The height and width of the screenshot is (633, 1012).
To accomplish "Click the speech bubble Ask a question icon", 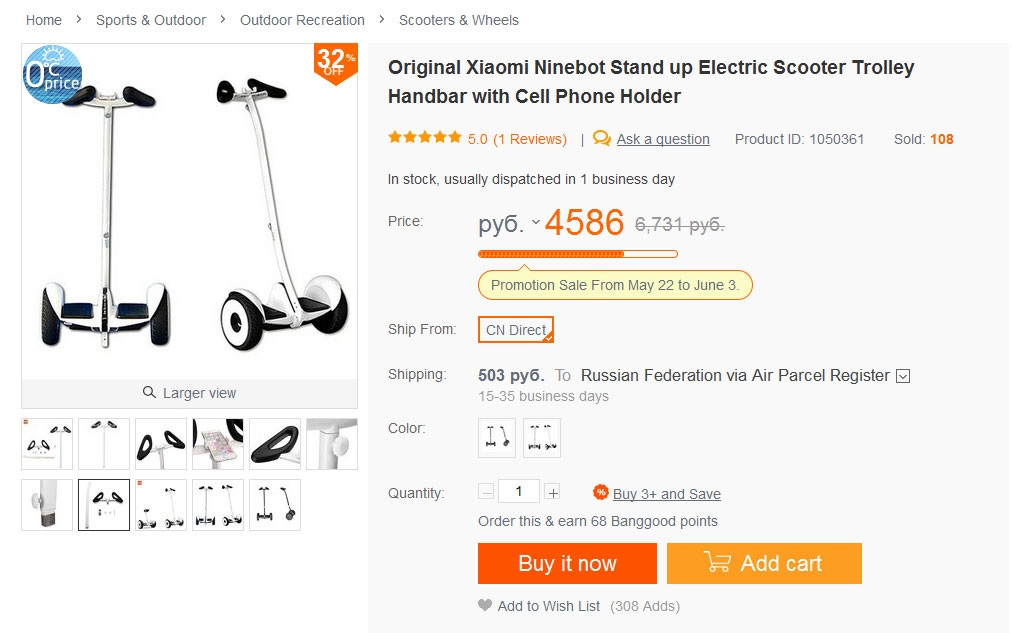I will [x=602, y=139].
